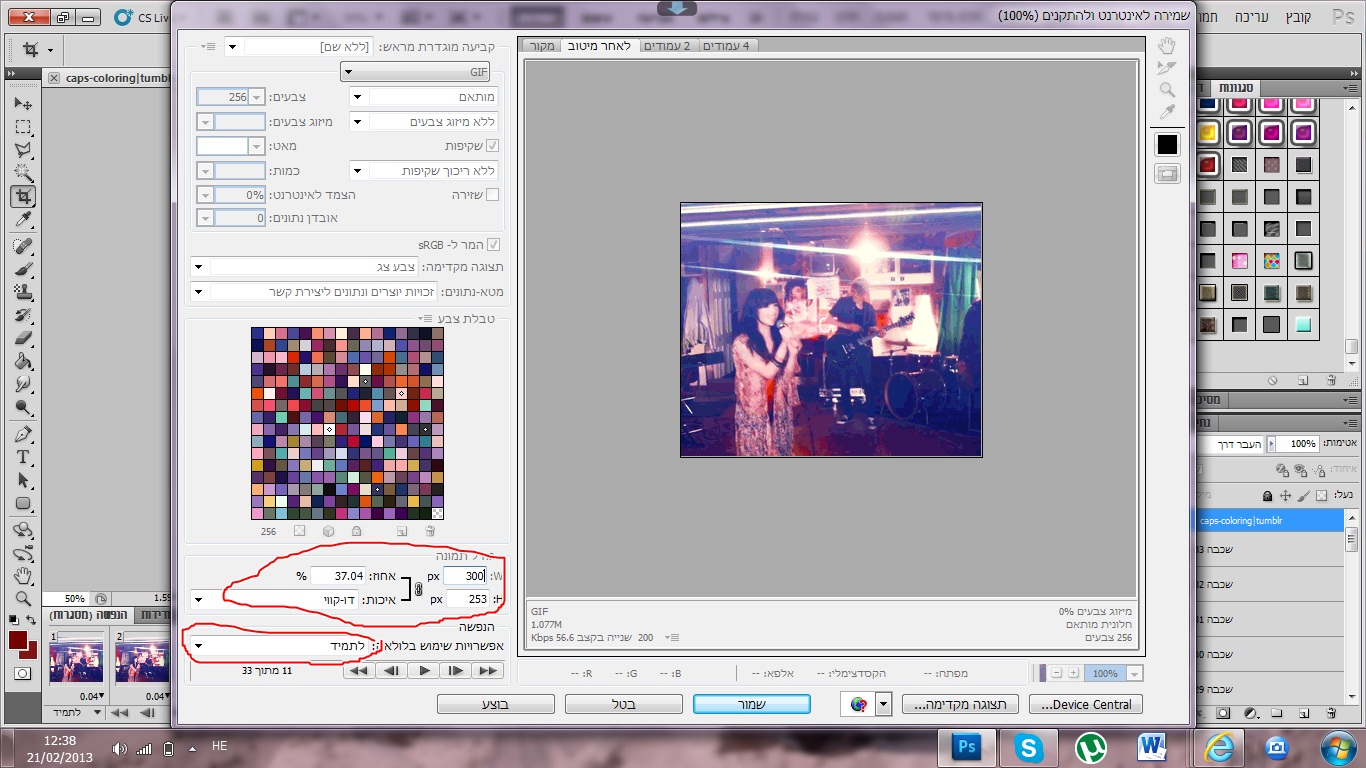Open the optimize panel flyout menu
The height and width of the screenshot is (768, 1366).
[208, 46]
